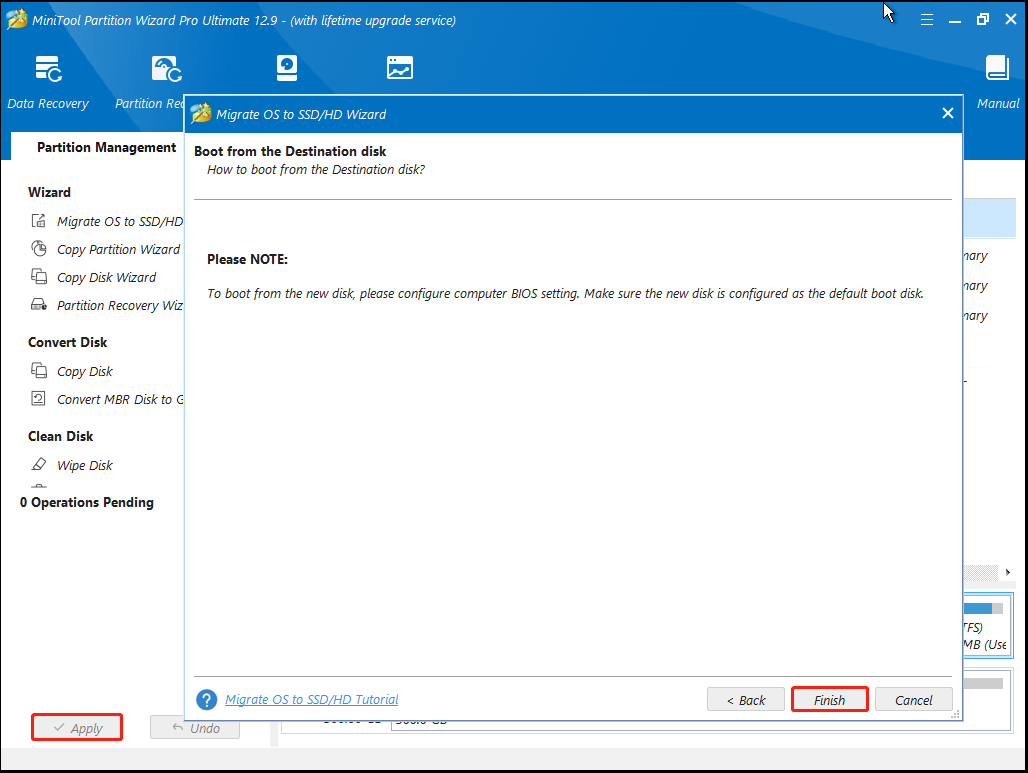Click the MiniTool app logo in title bar
Image resolution: width=1028 pixels, height=773 pixels.
16,20
